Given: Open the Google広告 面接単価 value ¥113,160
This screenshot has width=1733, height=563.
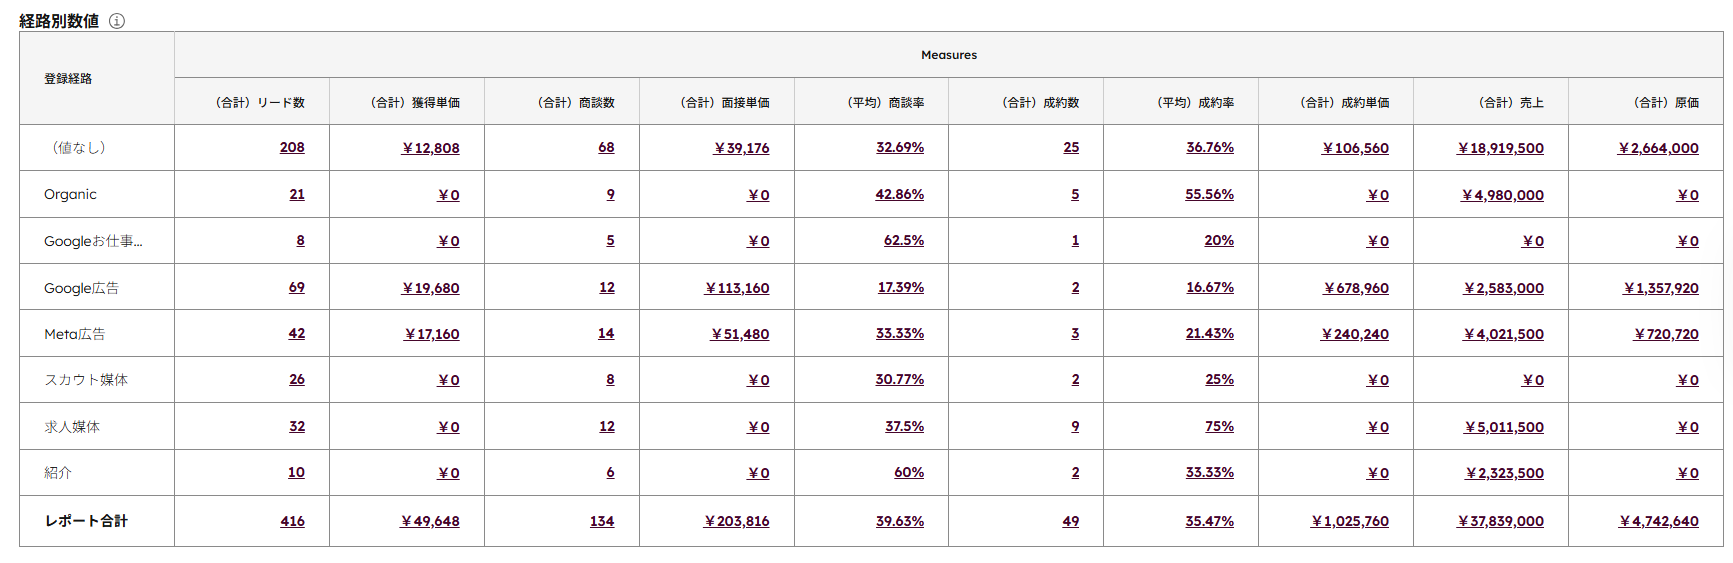Looking at the screenshot, I should click(737, 288).
